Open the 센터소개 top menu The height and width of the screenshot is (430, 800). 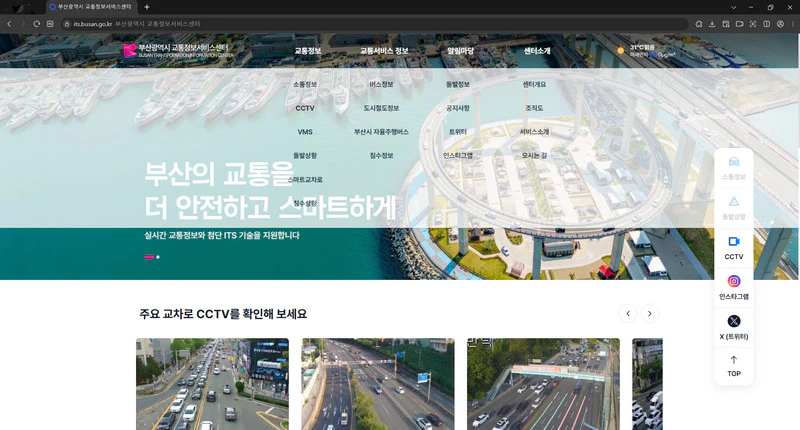coord(537,51)
